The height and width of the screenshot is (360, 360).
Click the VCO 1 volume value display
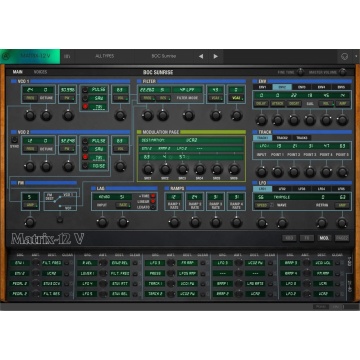click(x=120, y=90)
